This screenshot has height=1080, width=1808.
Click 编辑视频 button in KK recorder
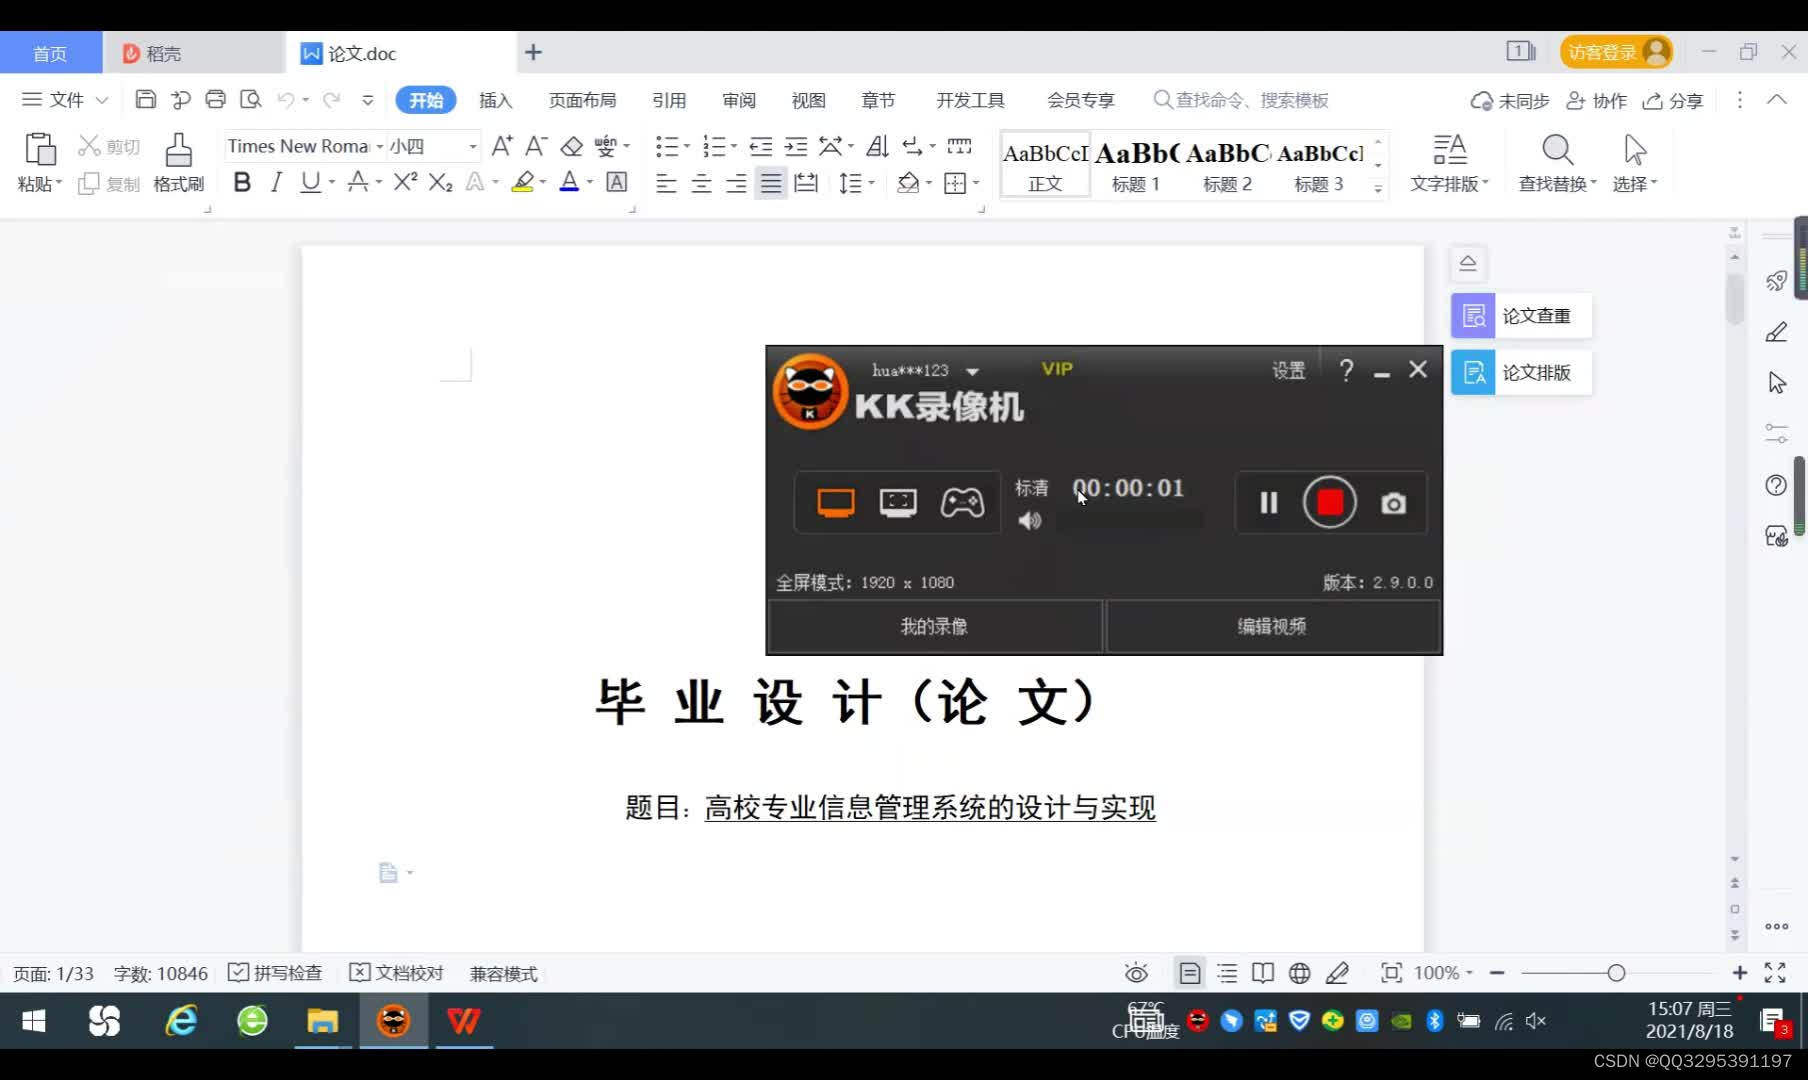(x=1272, y=626)
